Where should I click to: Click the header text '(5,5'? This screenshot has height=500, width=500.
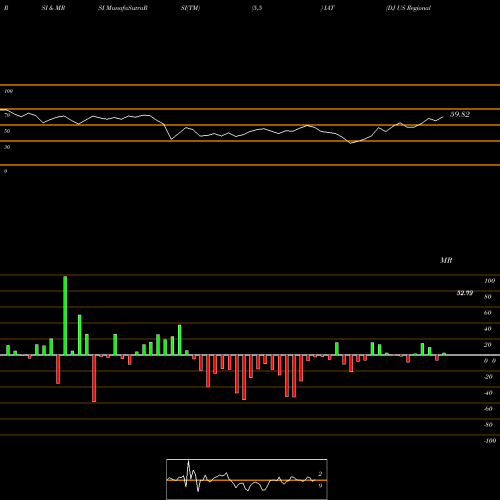click(x=256, y=8)
